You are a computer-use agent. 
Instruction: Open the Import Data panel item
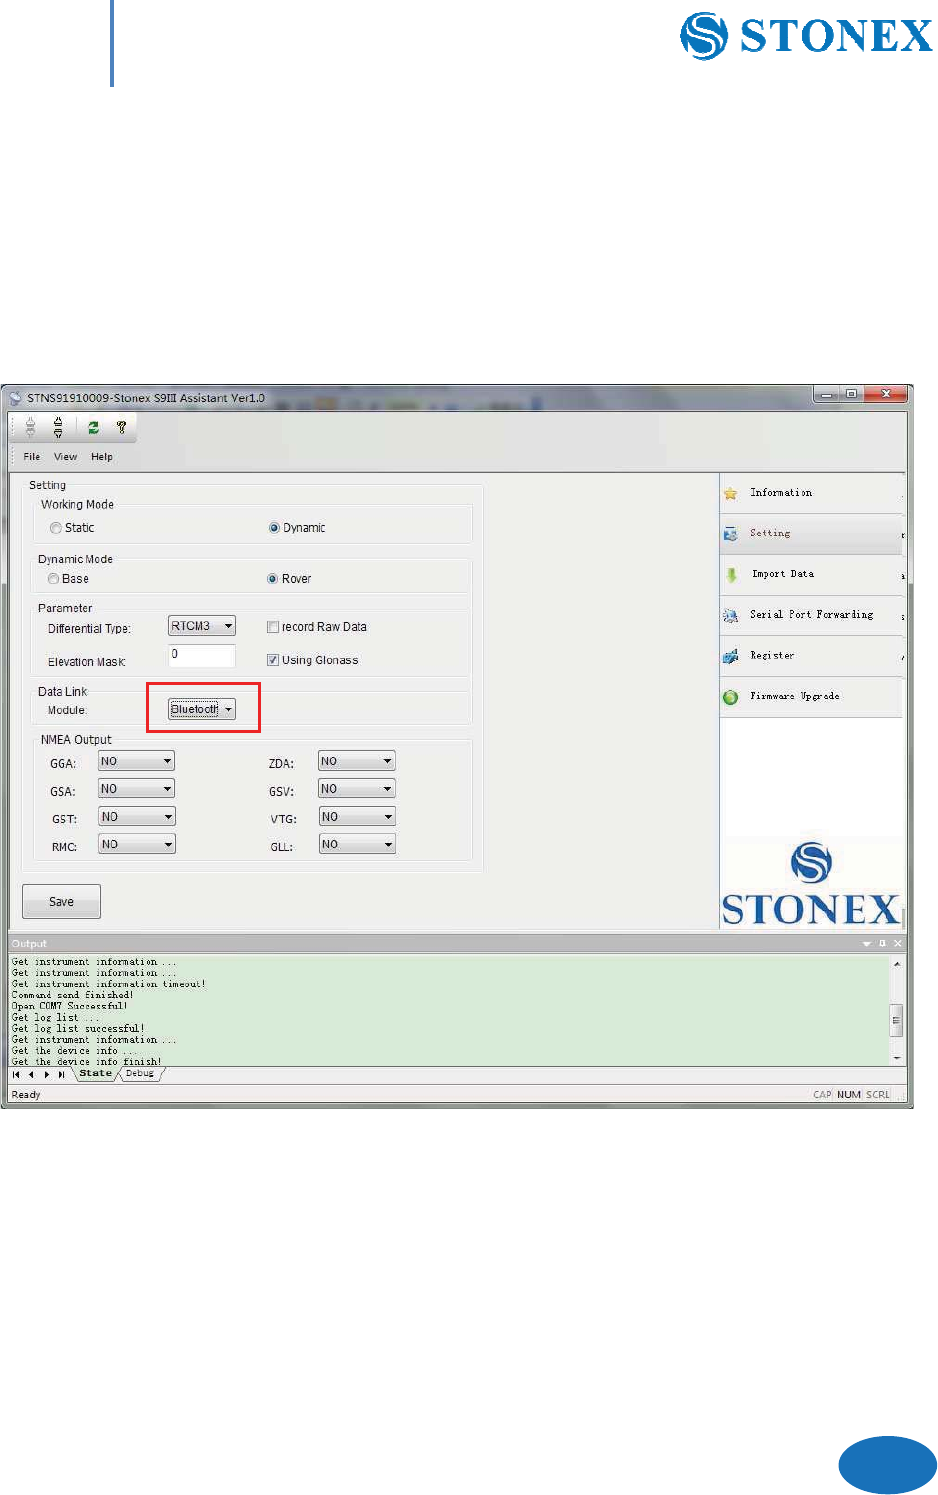click(811, 575)
